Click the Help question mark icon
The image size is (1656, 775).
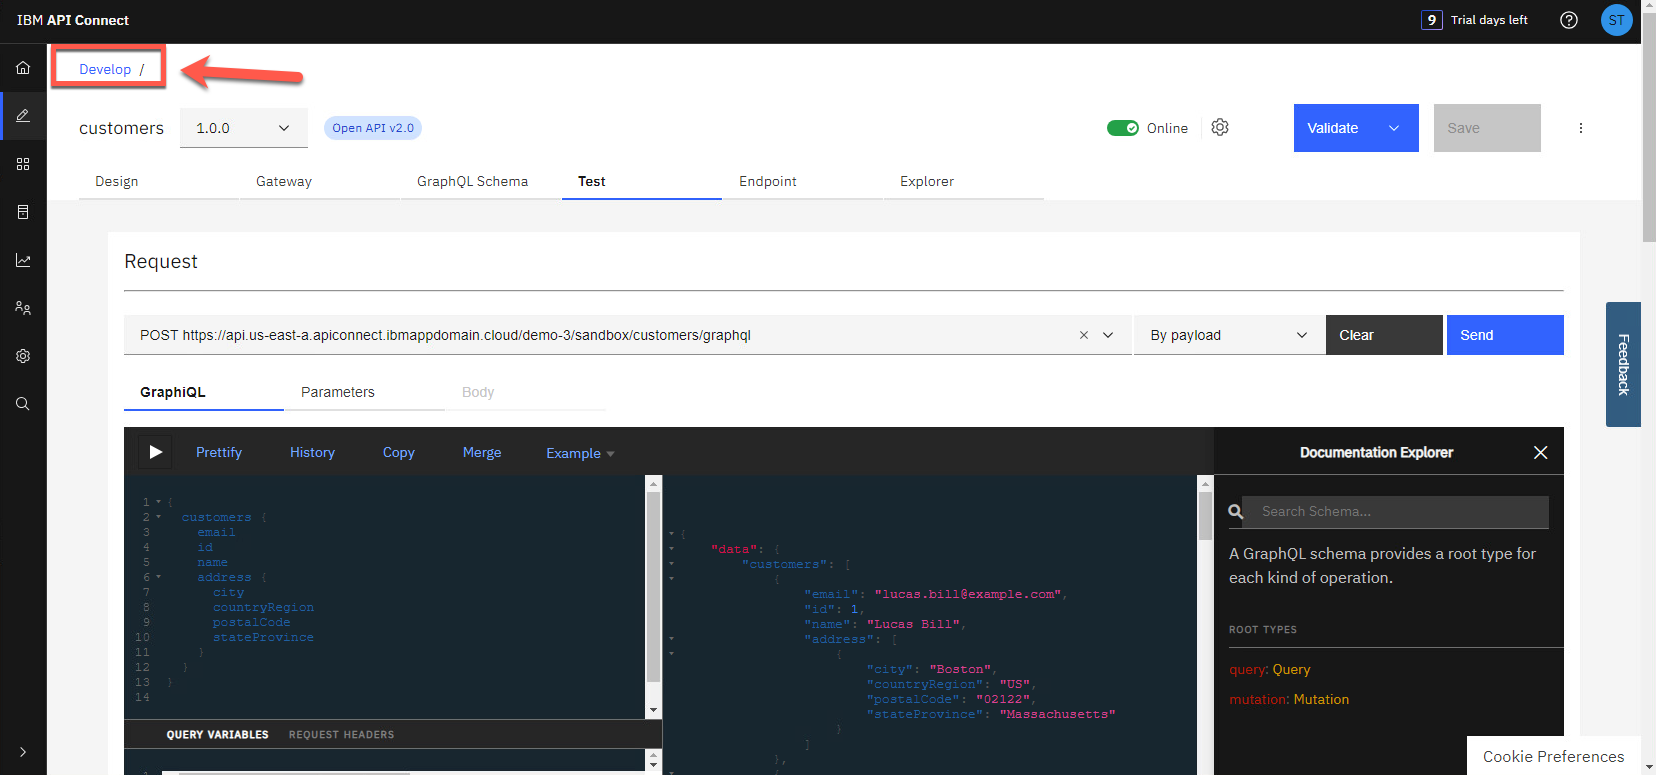pos(1568,20)
